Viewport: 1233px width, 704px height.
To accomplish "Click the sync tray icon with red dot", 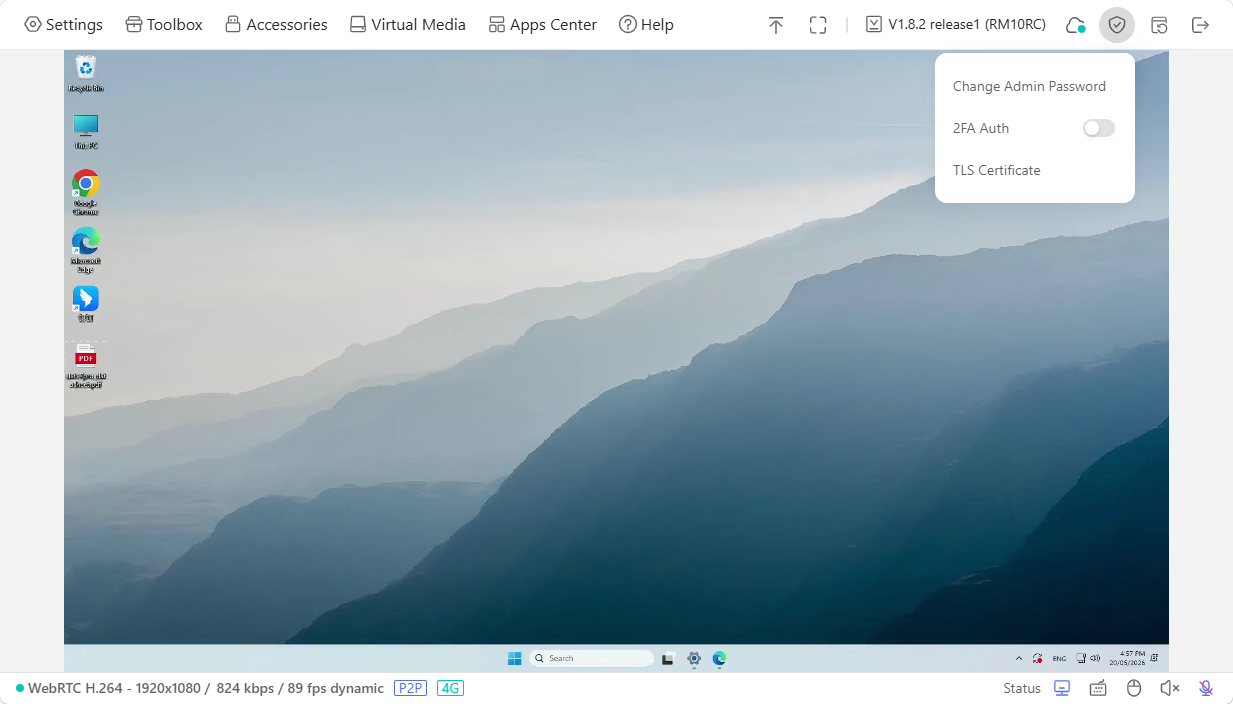I will pyautogui.click(x=1038, y=658).
